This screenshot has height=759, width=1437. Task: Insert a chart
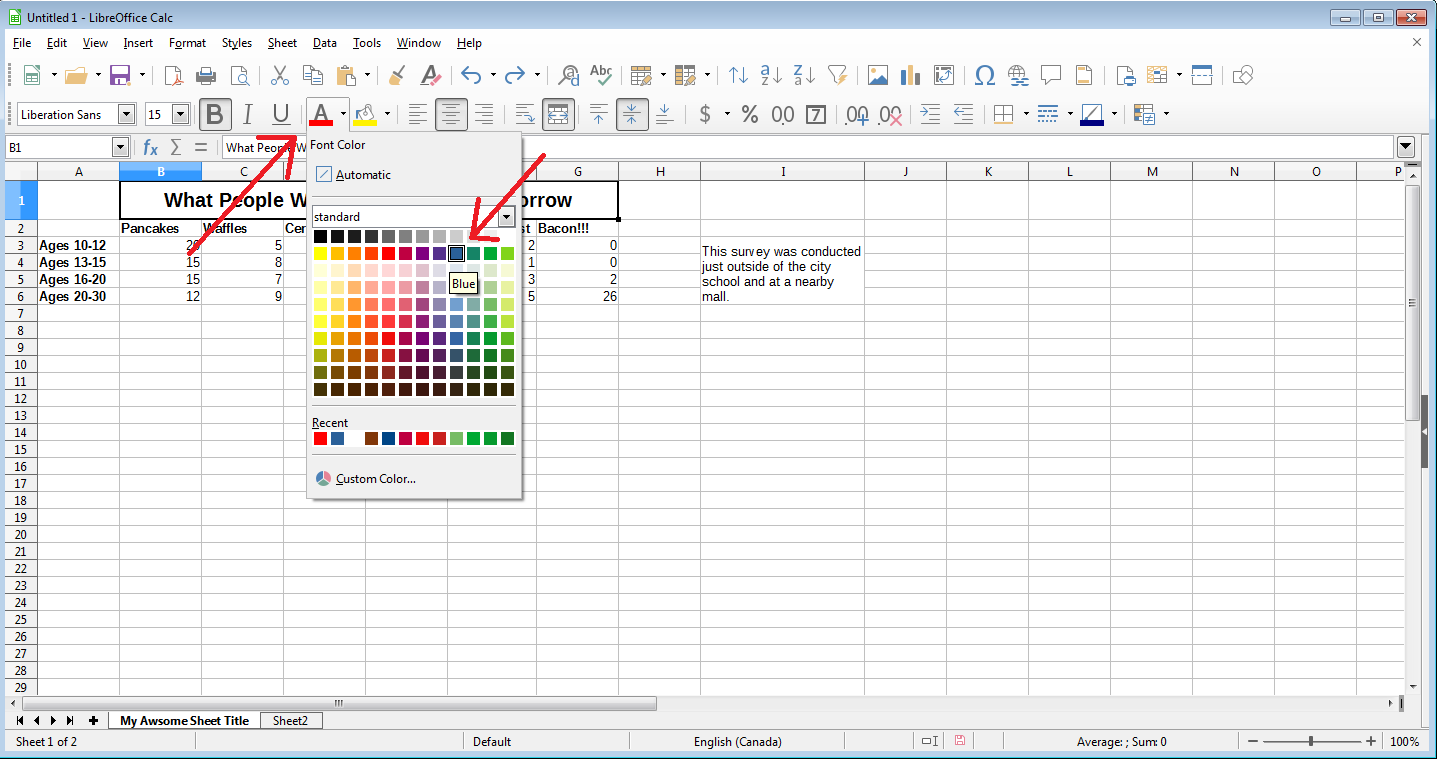pyautogui.click(x=910, y=75)
